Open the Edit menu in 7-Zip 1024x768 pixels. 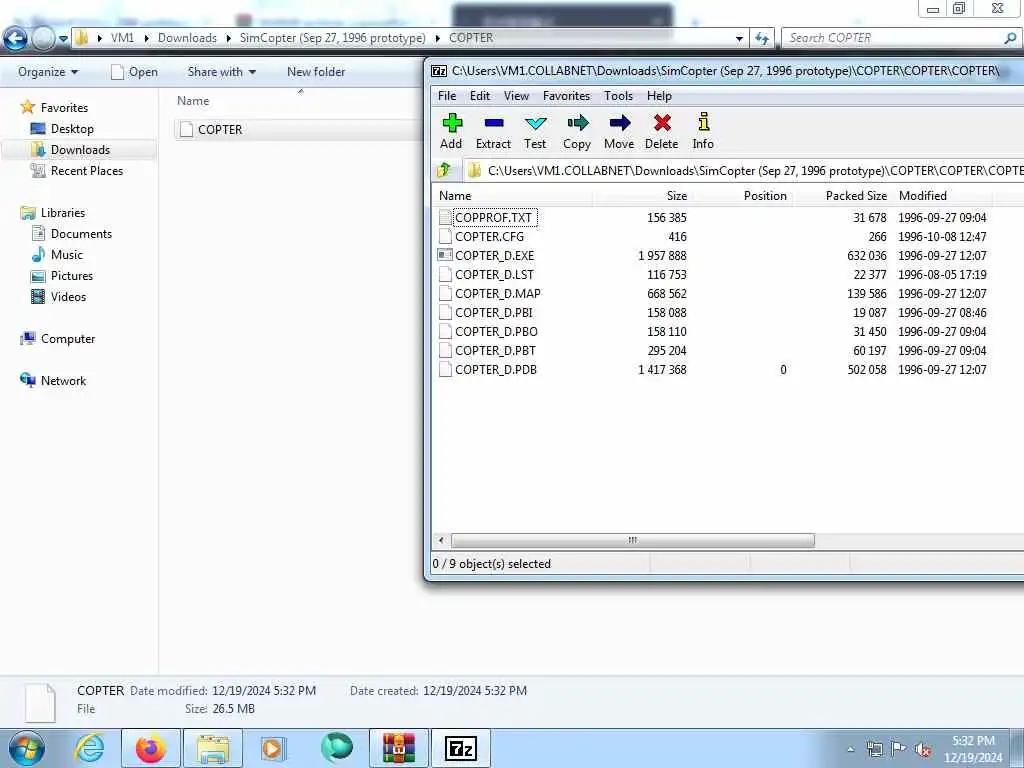click(479, 96)
